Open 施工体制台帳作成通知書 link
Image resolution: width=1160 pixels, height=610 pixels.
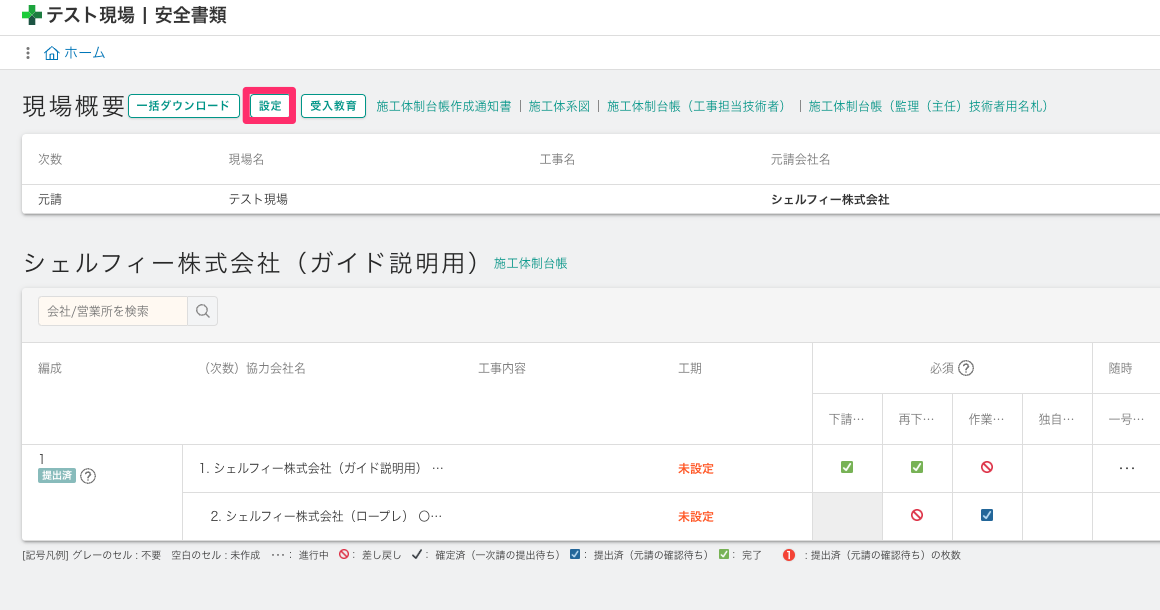443,106
